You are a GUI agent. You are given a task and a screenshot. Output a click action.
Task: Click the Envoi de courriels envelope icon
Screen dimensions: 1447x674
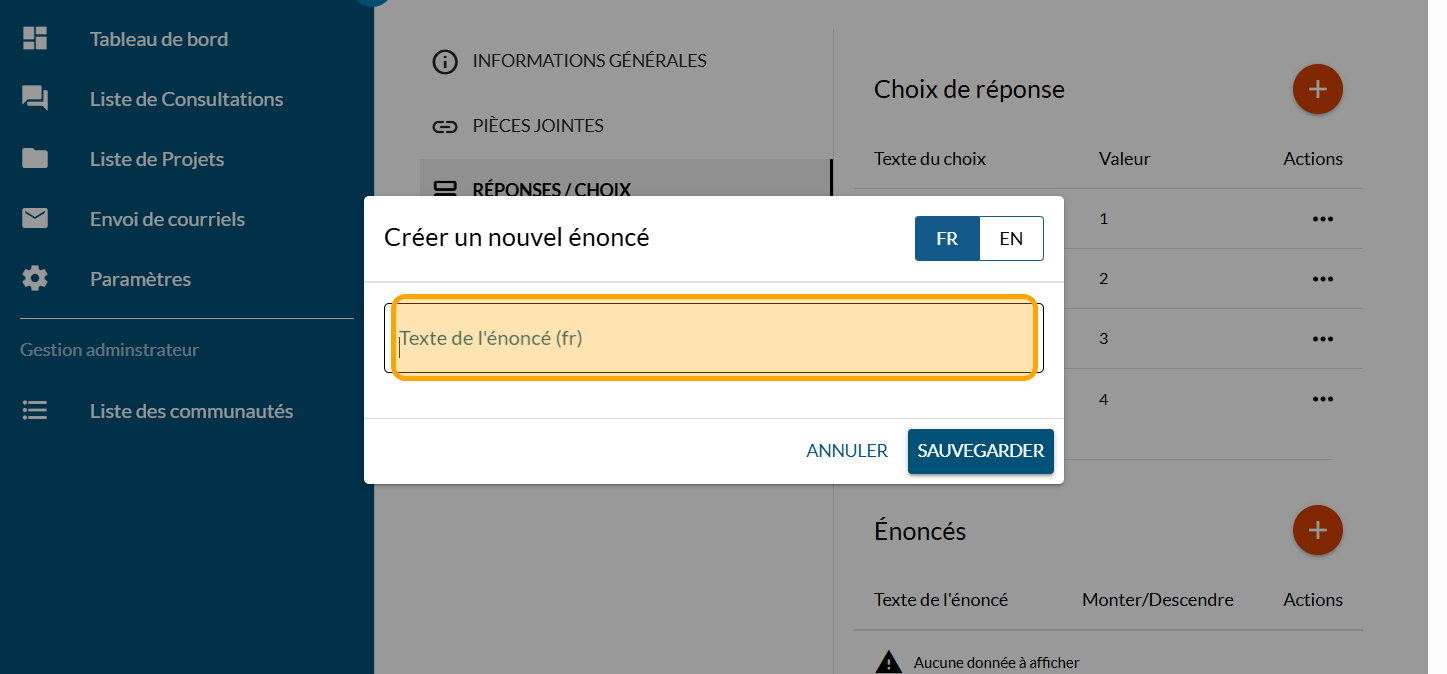[35, 218]
